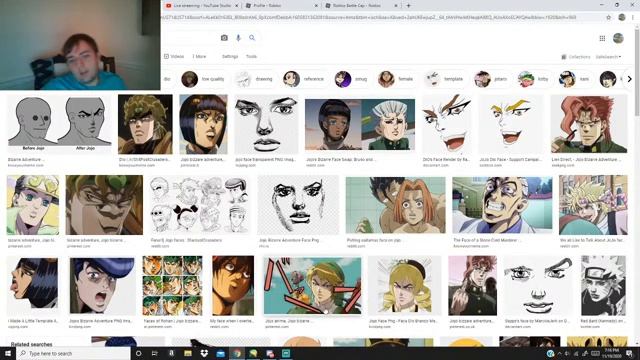Open the volume icon in system tray
The height and width of the screenshot is (360, 640).
tap(567, 353)
